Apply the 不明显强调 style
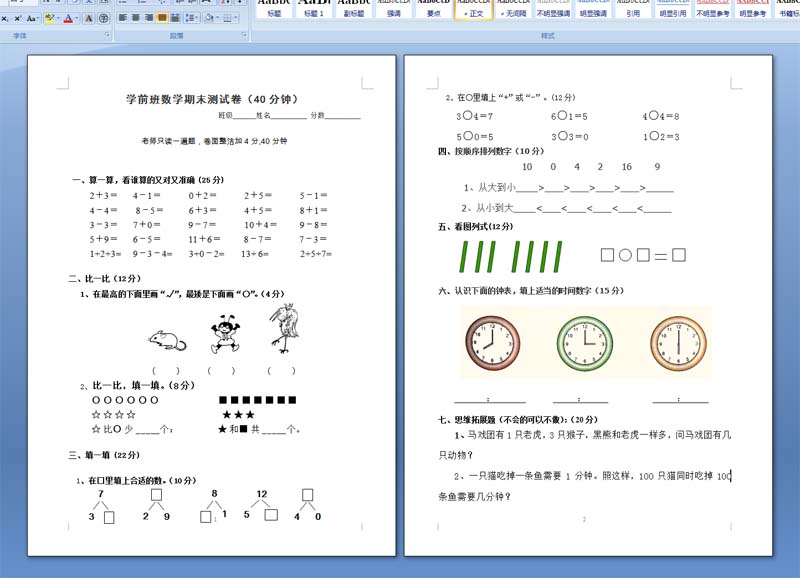 click(x=553, y=9)
